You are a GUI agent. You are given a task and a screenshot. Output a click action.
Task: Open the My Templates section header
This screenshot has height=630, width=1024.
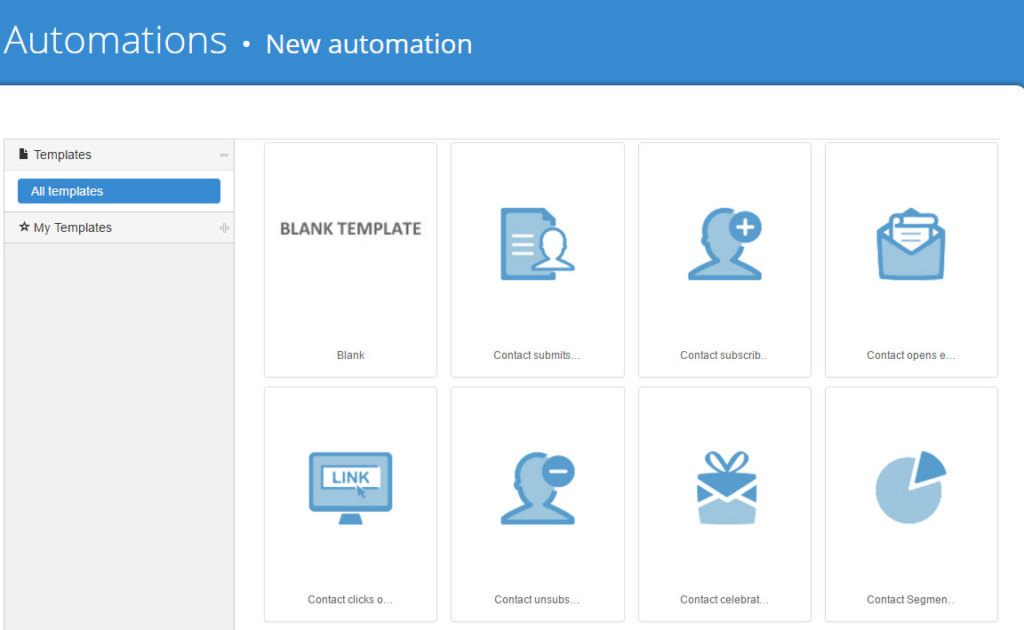pos(73,228)
